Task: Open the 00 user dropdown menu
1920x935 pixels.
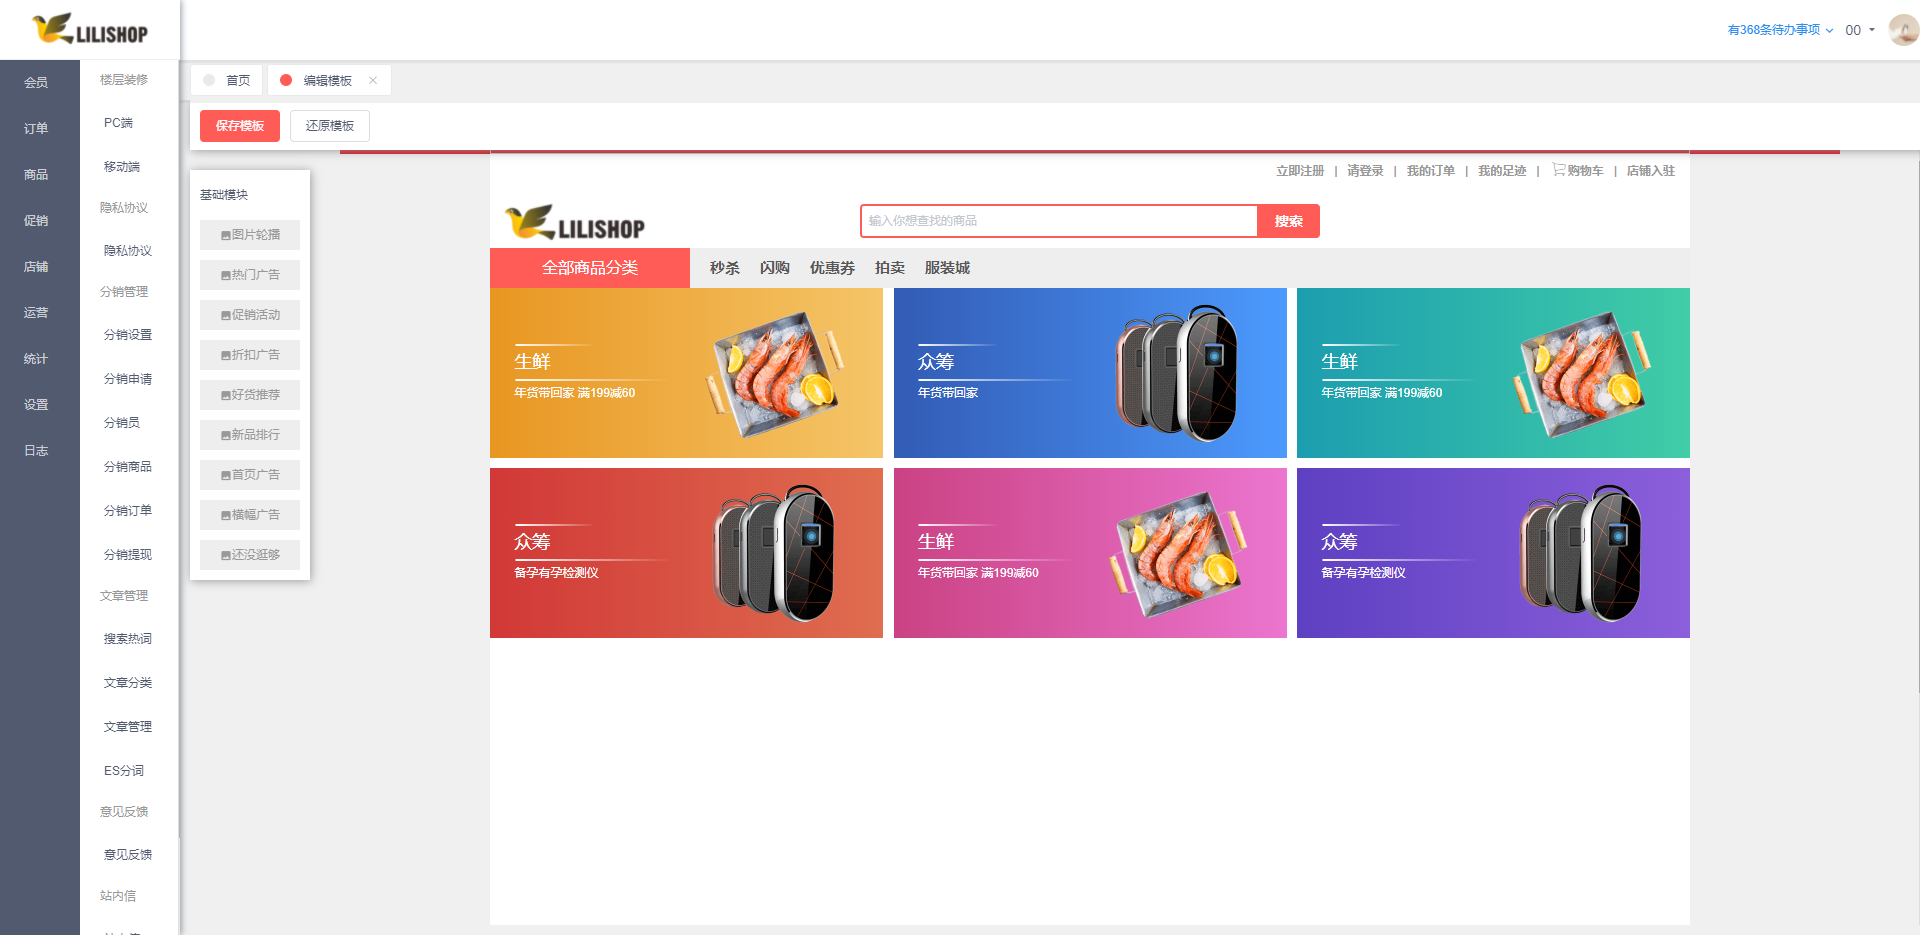Action: click(1860, 30)
